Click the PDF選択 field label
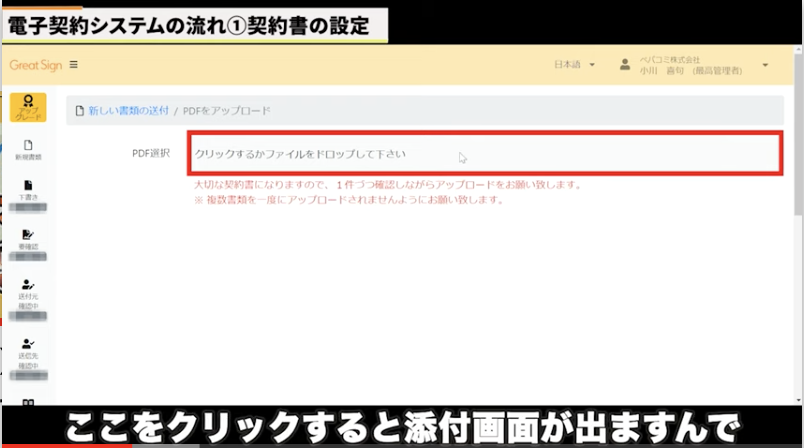The height and width of the screenshot is (448, 804). [152, 154]
